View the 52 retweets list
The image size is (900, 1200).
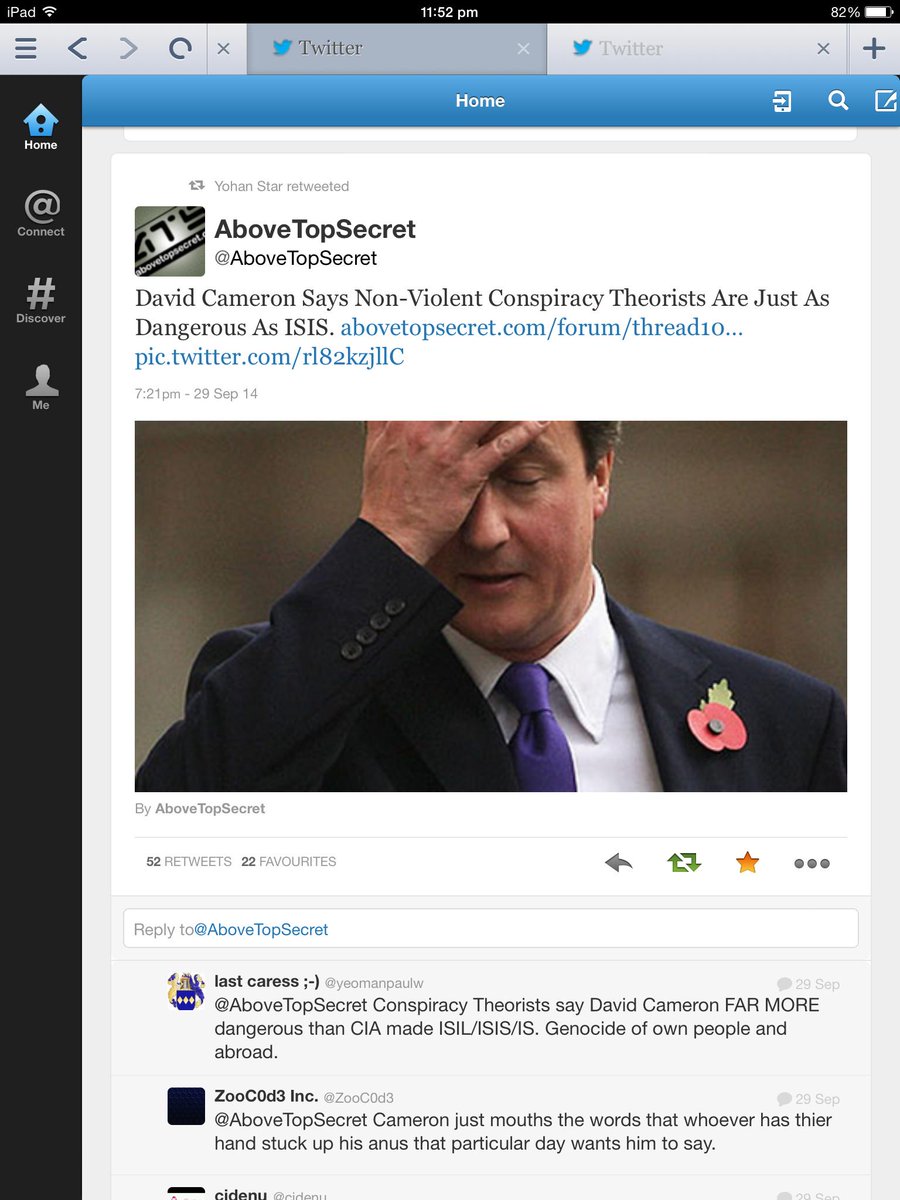[189, 861]
